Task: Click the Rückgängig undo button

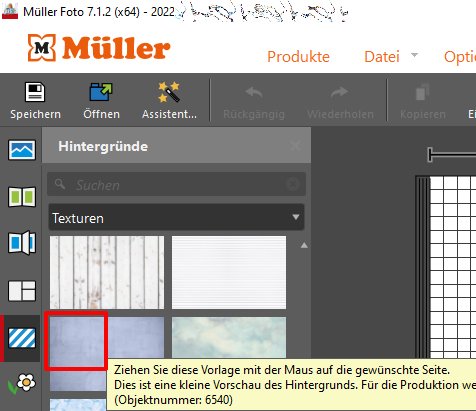Action: (x=254, y=103)
